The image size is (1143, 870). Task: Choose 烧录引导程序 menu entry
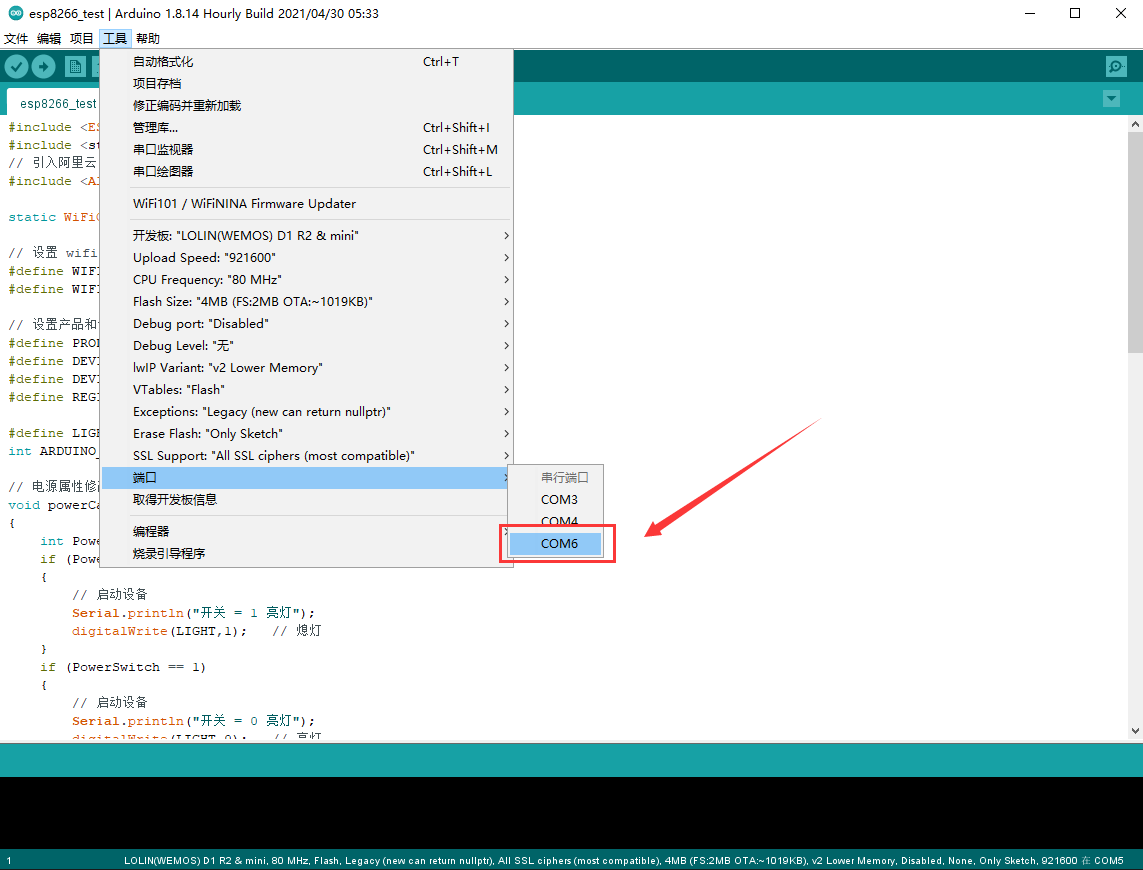[305, 554]
